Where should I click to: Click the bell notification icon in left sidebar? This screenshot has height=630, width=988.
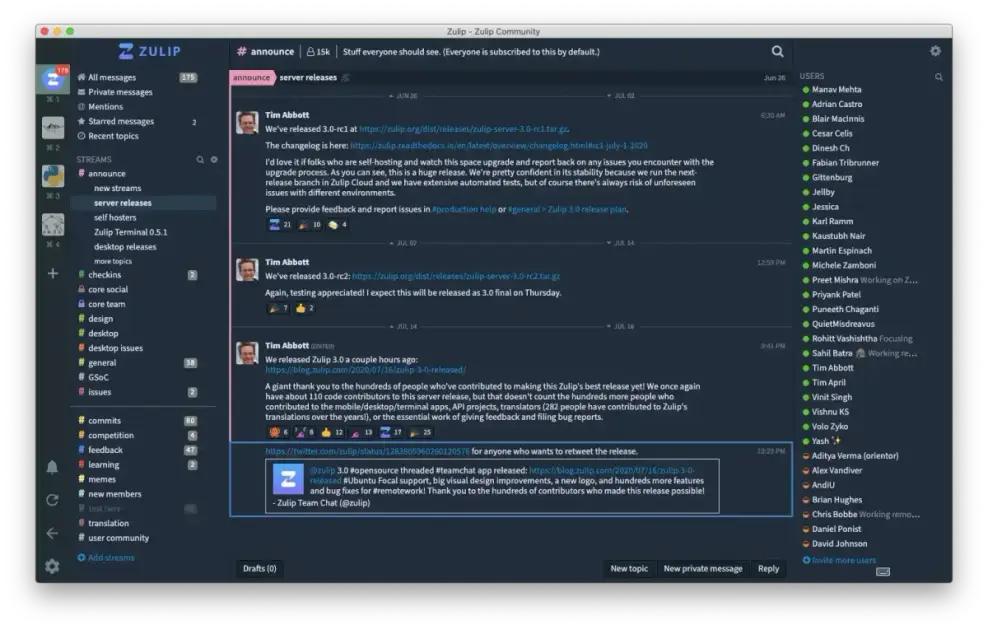(52, 467)
